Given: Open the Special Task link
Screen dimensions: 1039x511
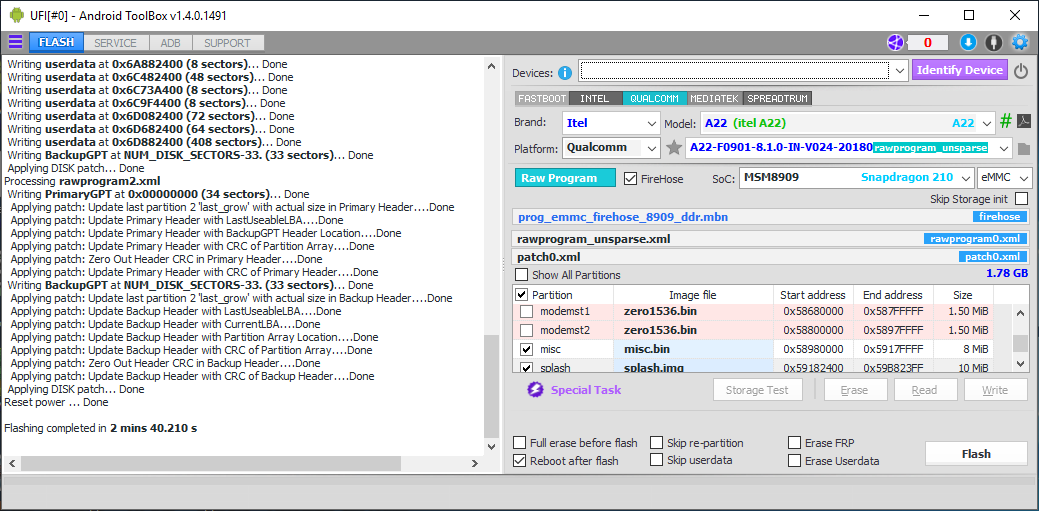Looking at the screenshot, I should click(x=586, y=390).
